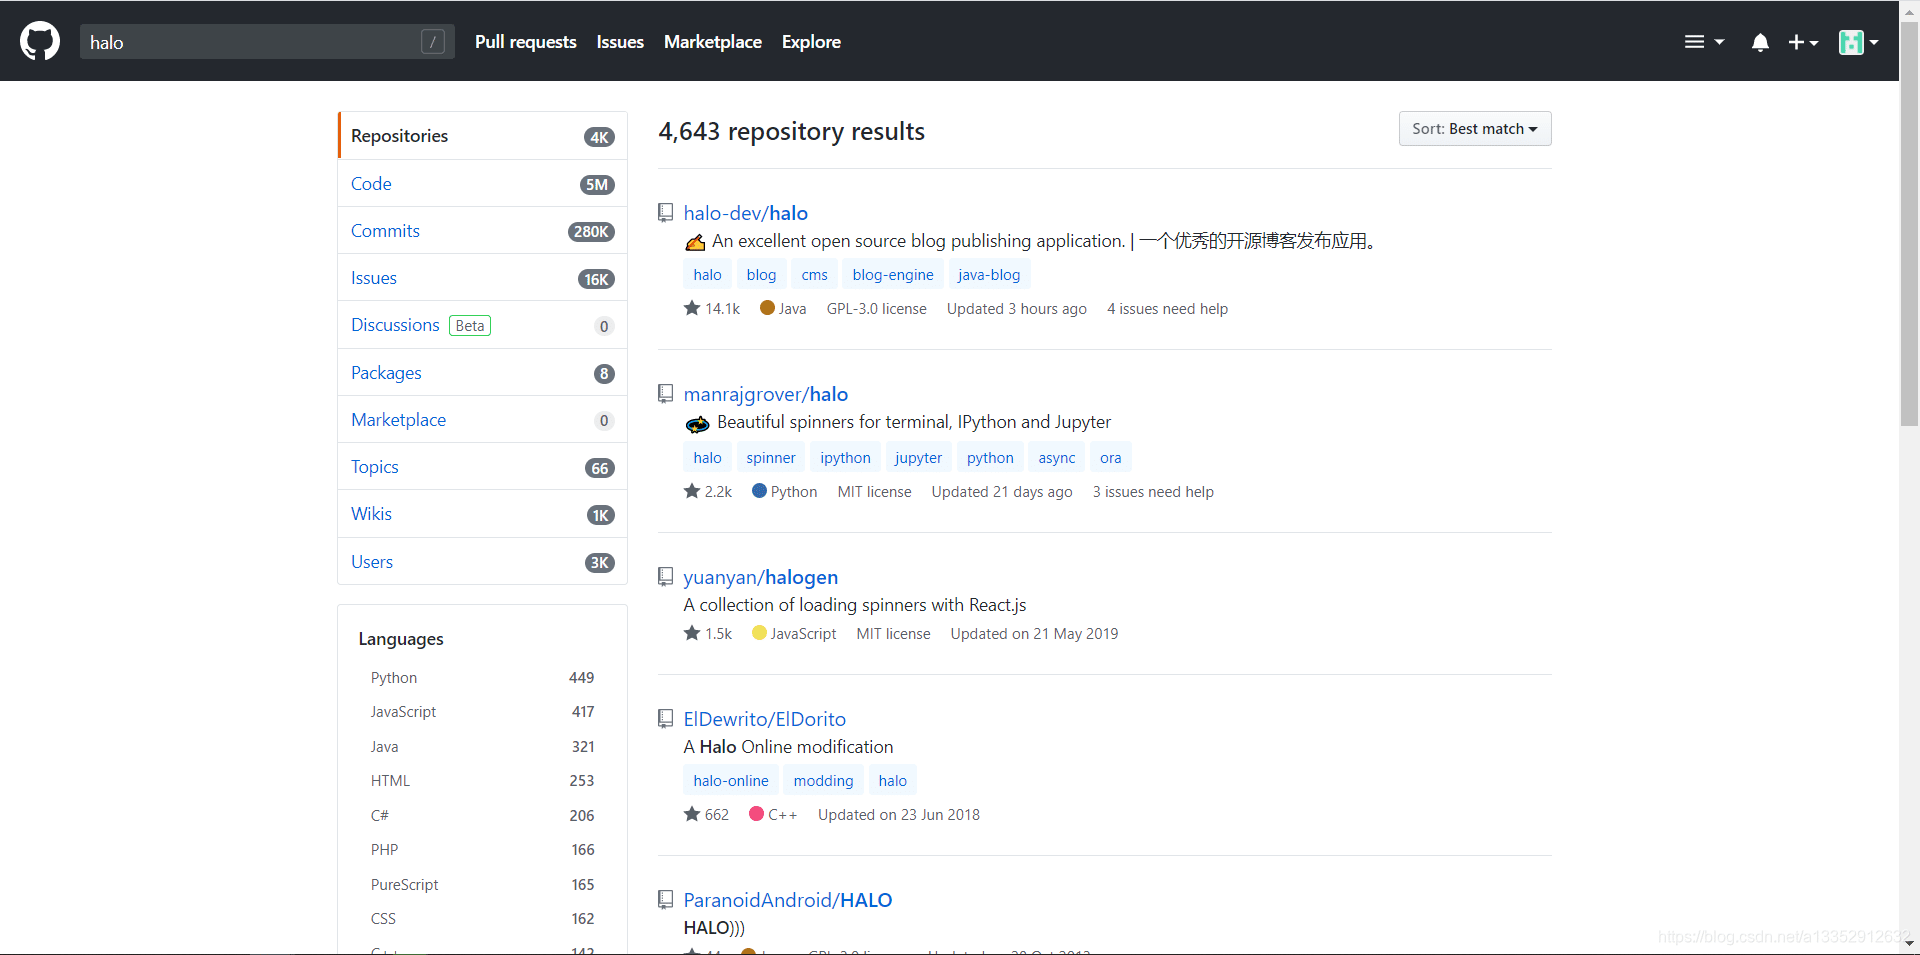Viewport: 1920px width, 955px height.
Task: Click the star icon showing 14.1k
Action: pos(692,308)
